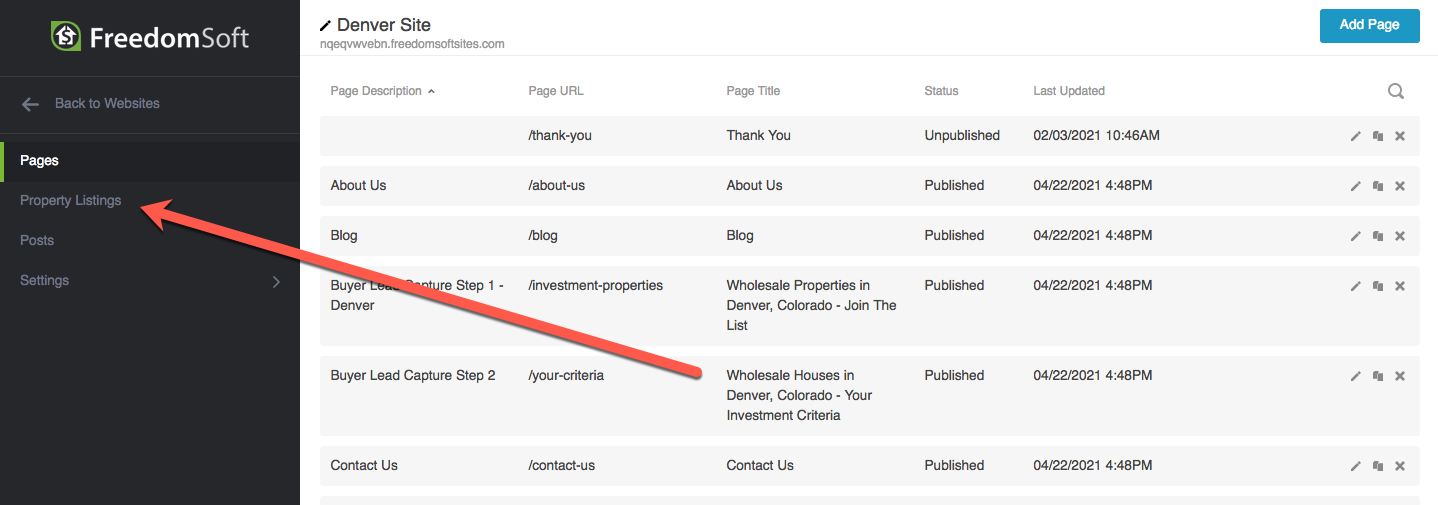This screenshot has width=1438, height=505.
Task: Duplicate the Blog page using copy icon
Action: pos(1378,236)
